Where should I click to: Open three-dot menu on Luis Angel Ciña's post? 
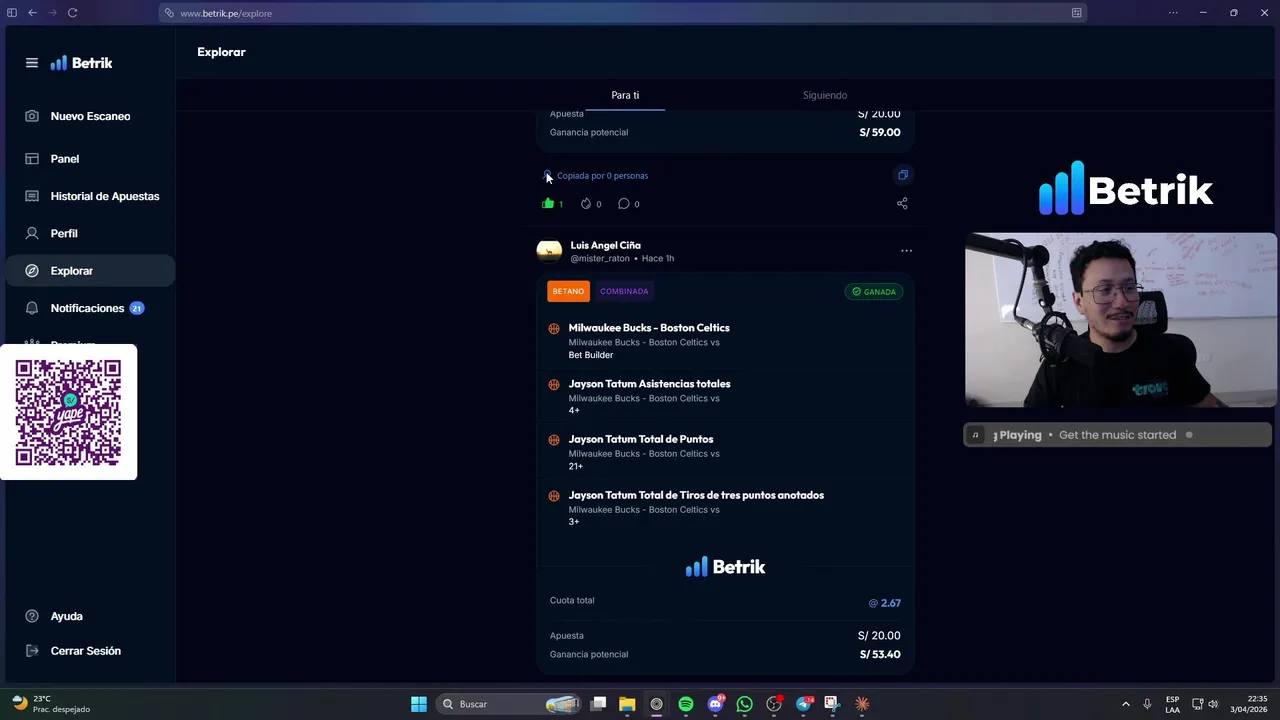(906, 251)
